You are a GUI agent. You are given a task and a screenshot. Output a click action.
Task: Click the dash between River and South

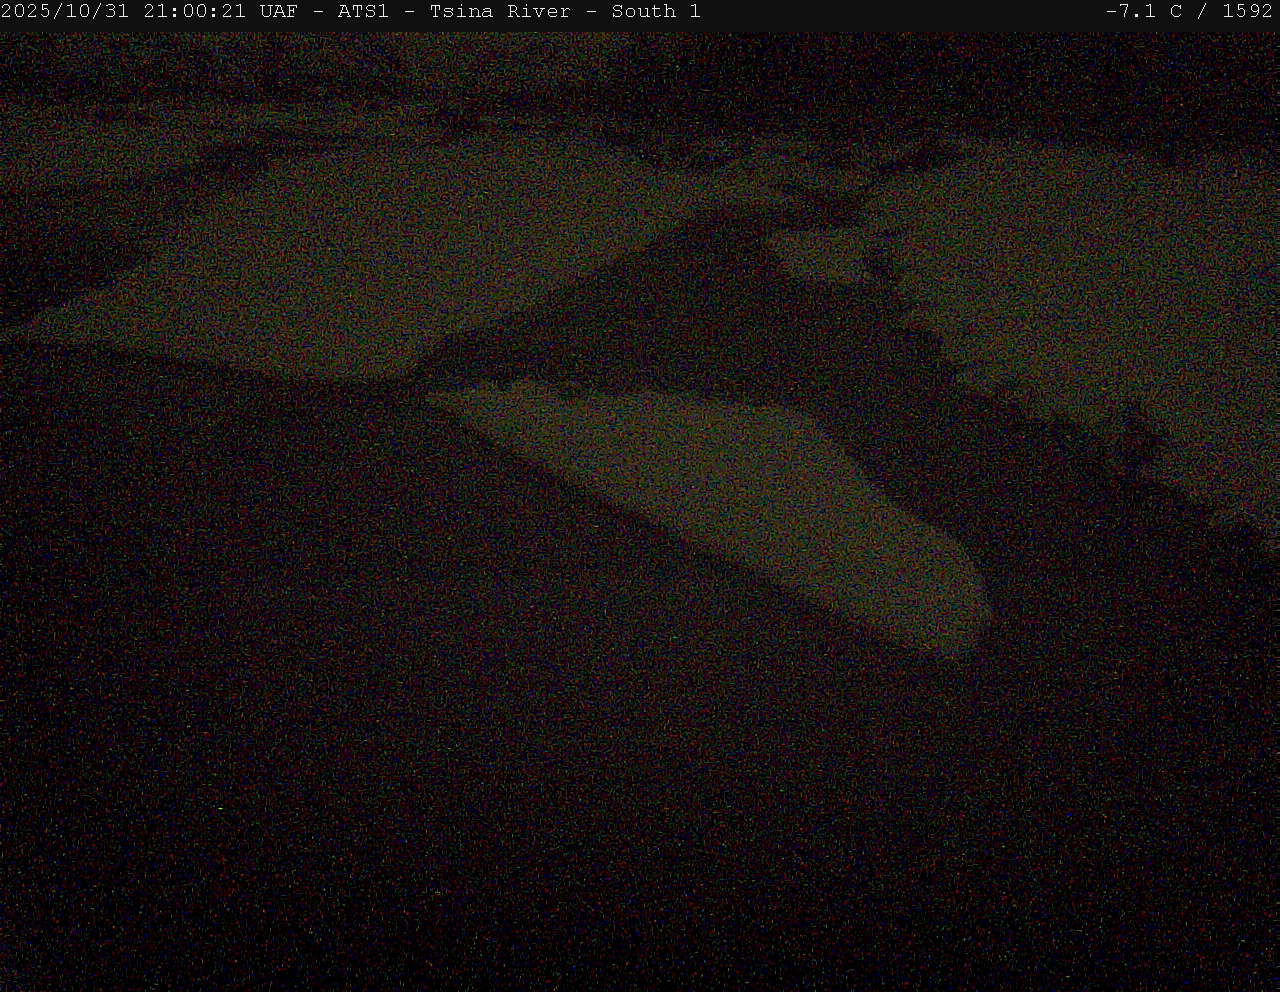pos(591,12)
